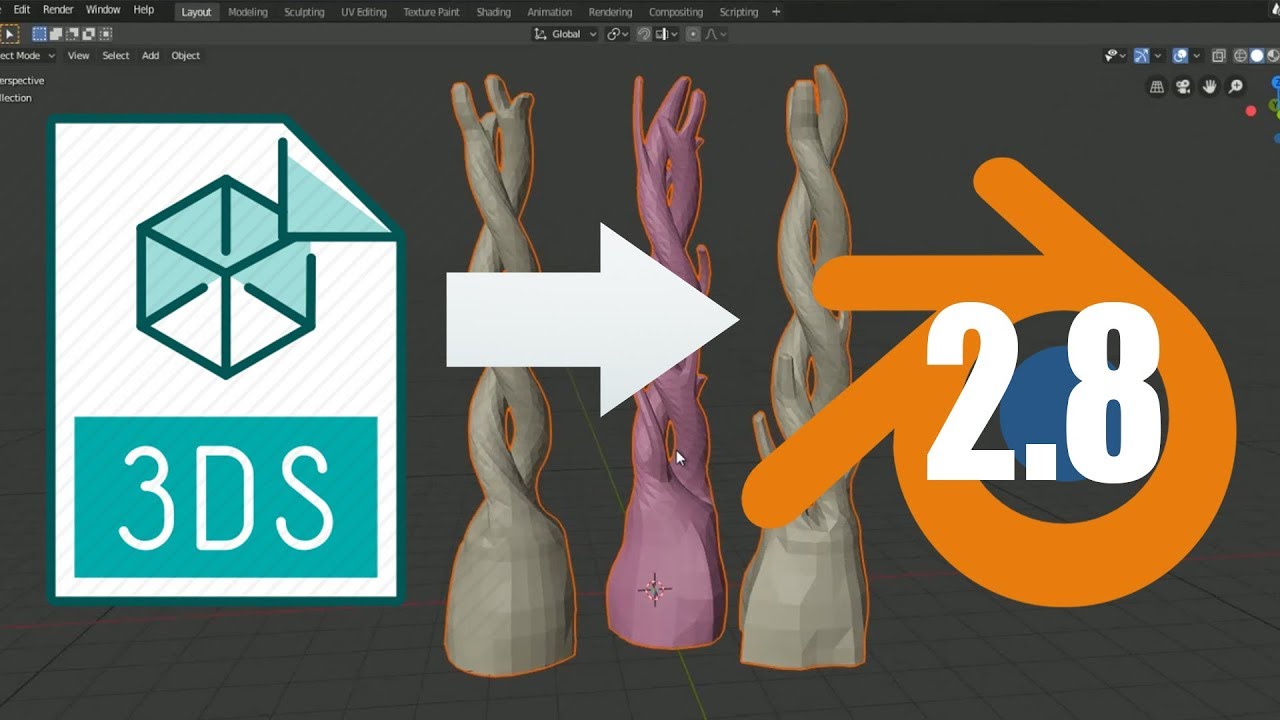
Task: Add a new workspace with plus button
Action: click(x=776, y=12)
